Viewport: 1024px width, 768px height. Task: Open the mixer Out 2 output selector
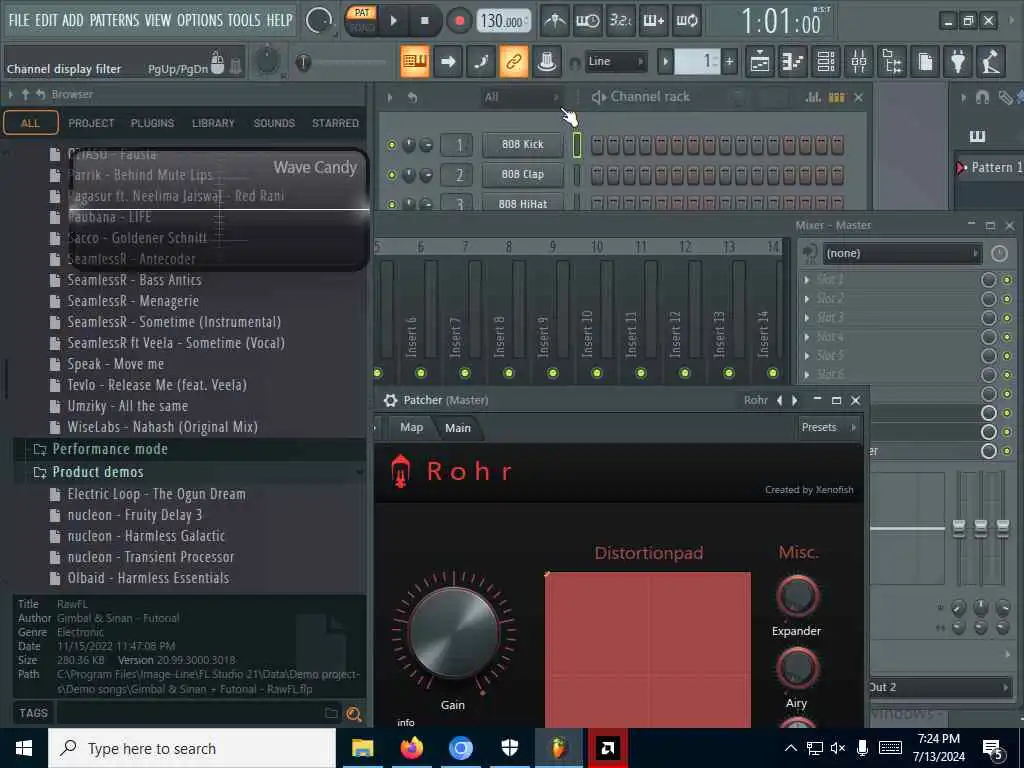tap(939, 687)
